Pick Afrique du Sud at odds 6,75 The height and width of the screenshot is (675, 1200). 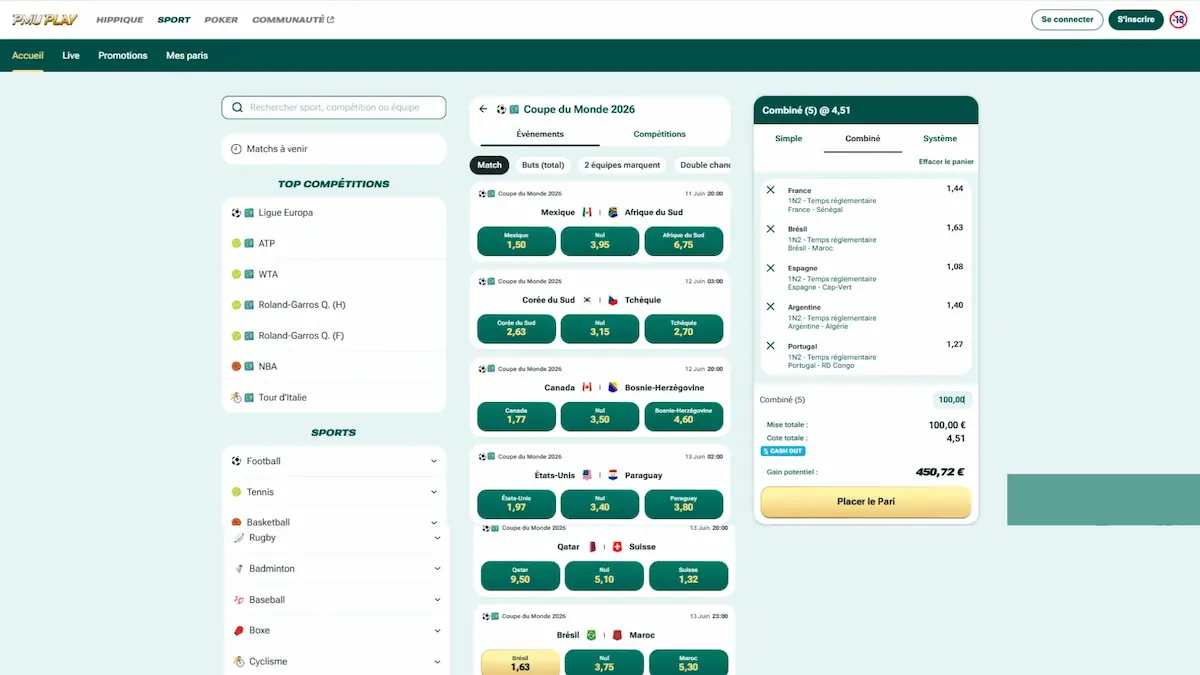click(684, 241)
